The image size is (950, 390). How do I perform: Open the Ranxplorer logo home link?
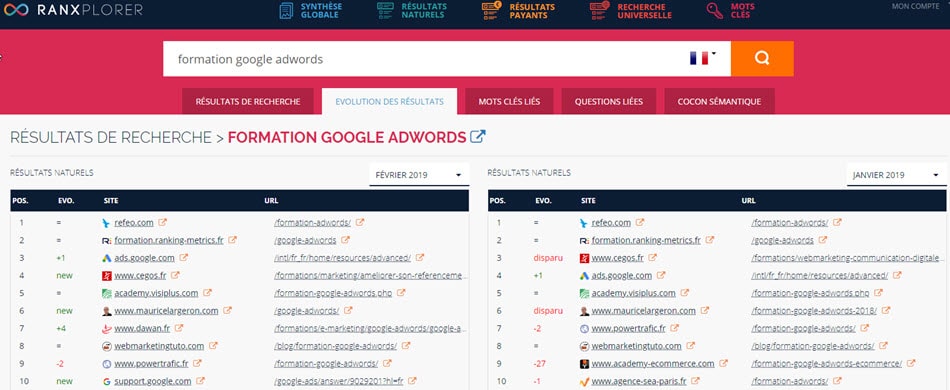point(73,10)
